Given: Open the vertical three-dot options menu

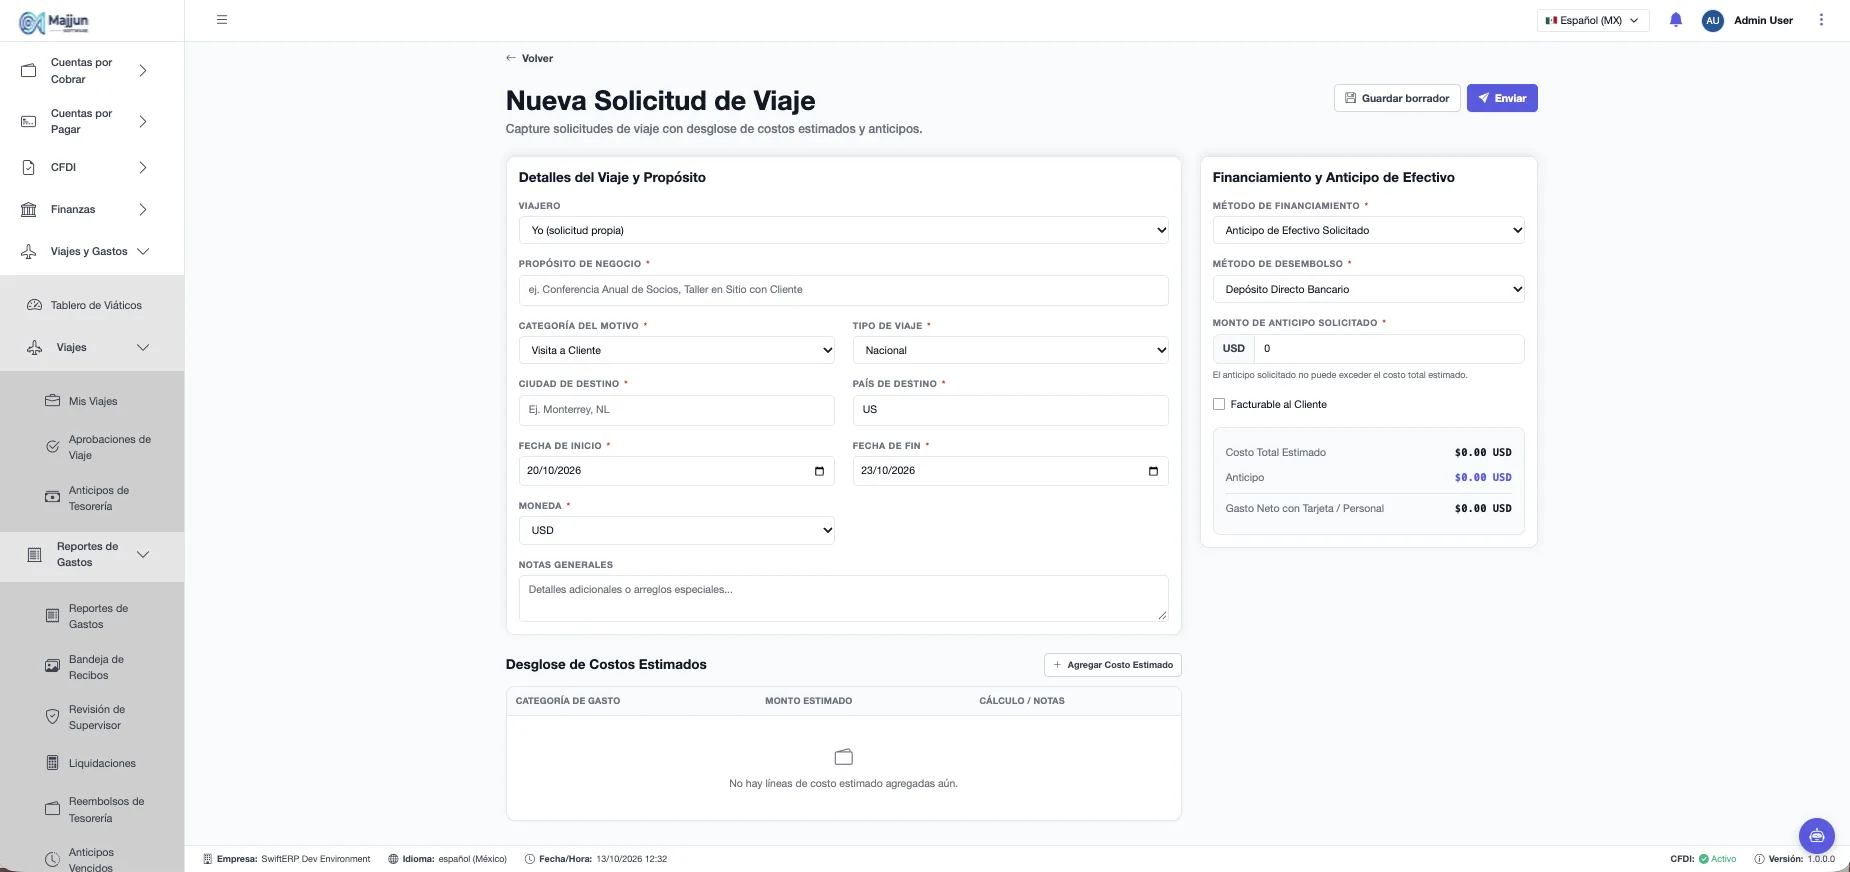Looking at the screenshot, I should [x=1821, y=20].
